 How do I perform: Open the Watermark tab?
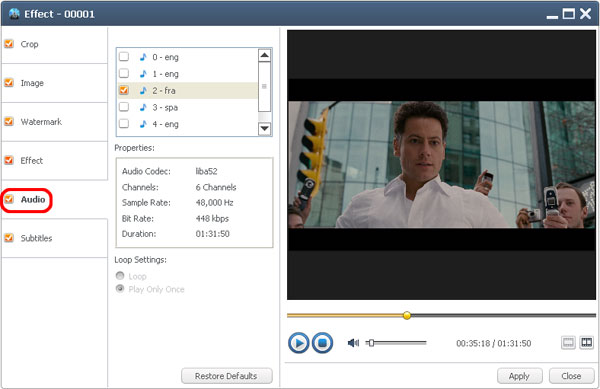[x=55, y=122]
